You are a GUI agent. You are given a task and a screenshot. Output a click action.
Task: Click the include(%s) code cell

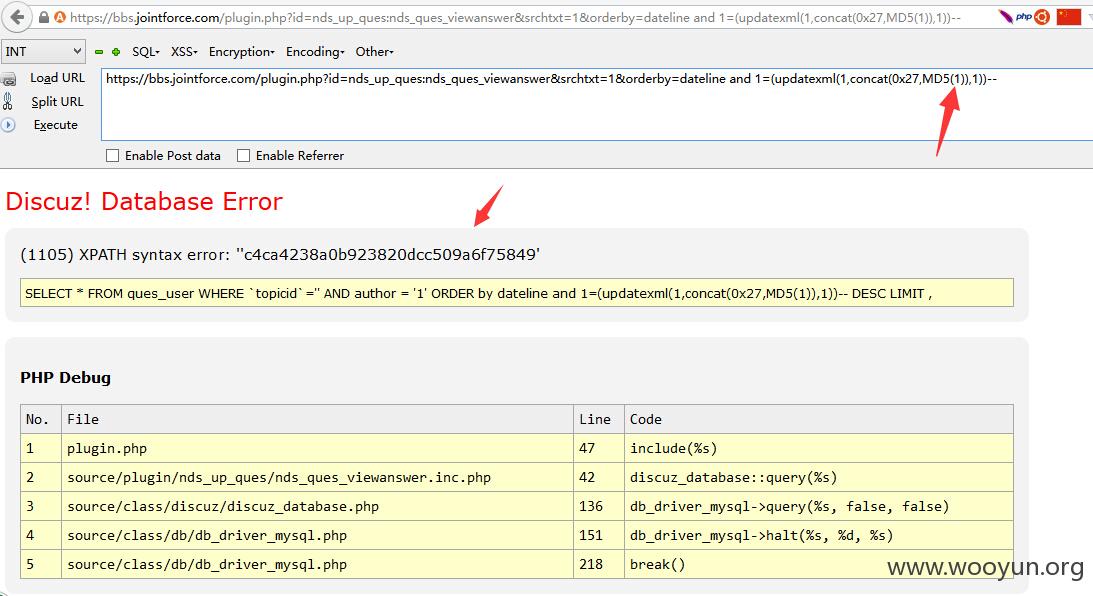[819, 448]
